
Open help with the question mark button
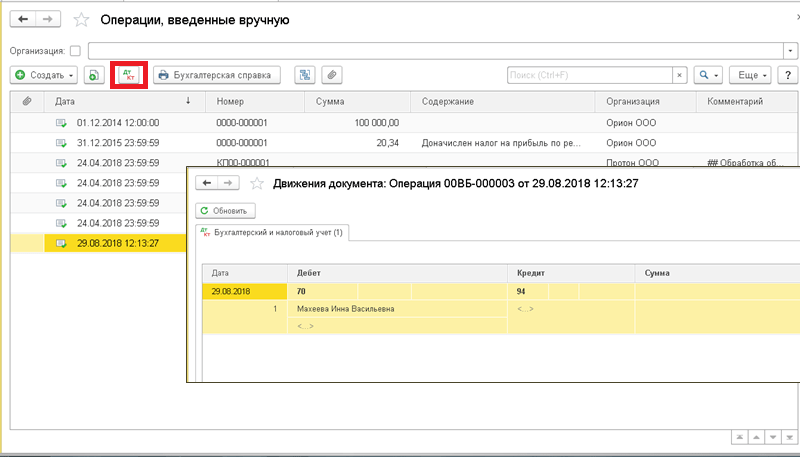tap(786, 75)
